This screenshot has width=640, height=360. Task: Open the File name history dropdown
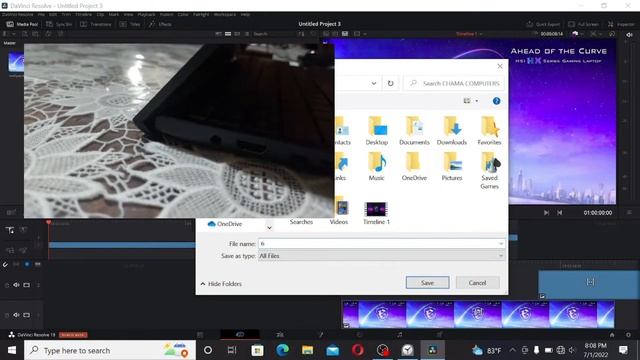(x=501, y=244)
